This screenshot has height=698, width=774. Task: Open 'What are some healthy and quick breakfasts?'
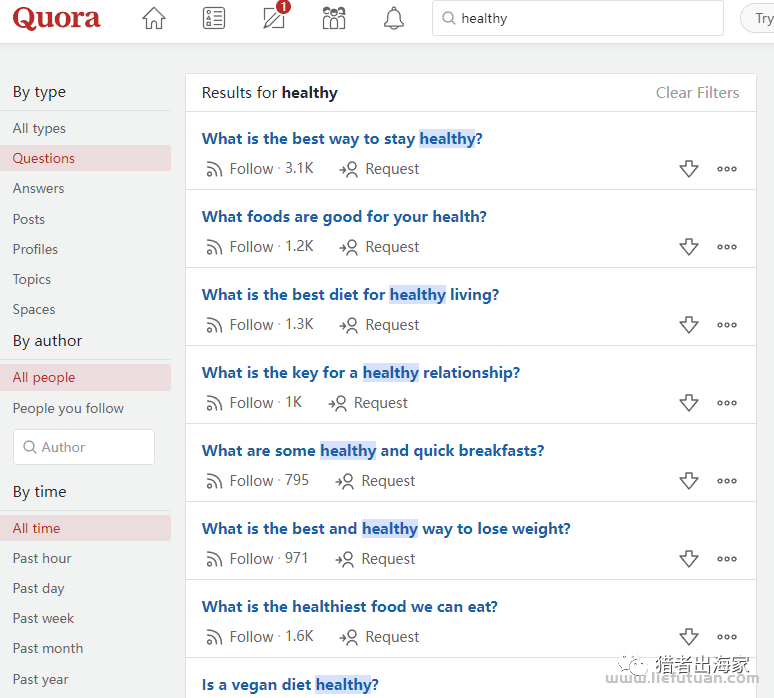(x=373, y=451)
